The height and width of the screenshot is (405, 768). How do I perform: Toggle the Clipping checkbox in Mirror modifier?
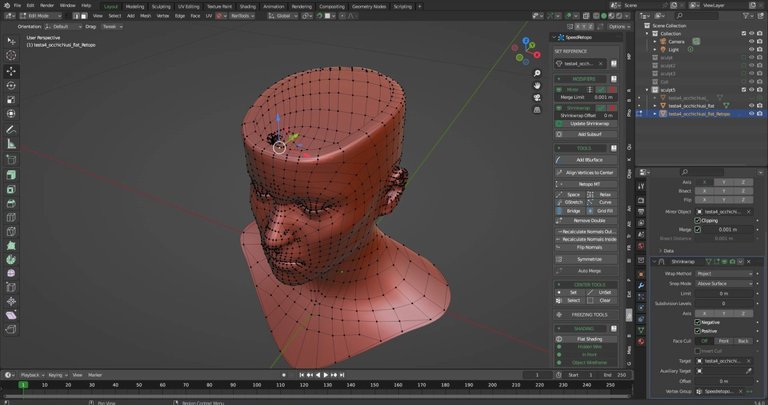click(x=698, y=220)
